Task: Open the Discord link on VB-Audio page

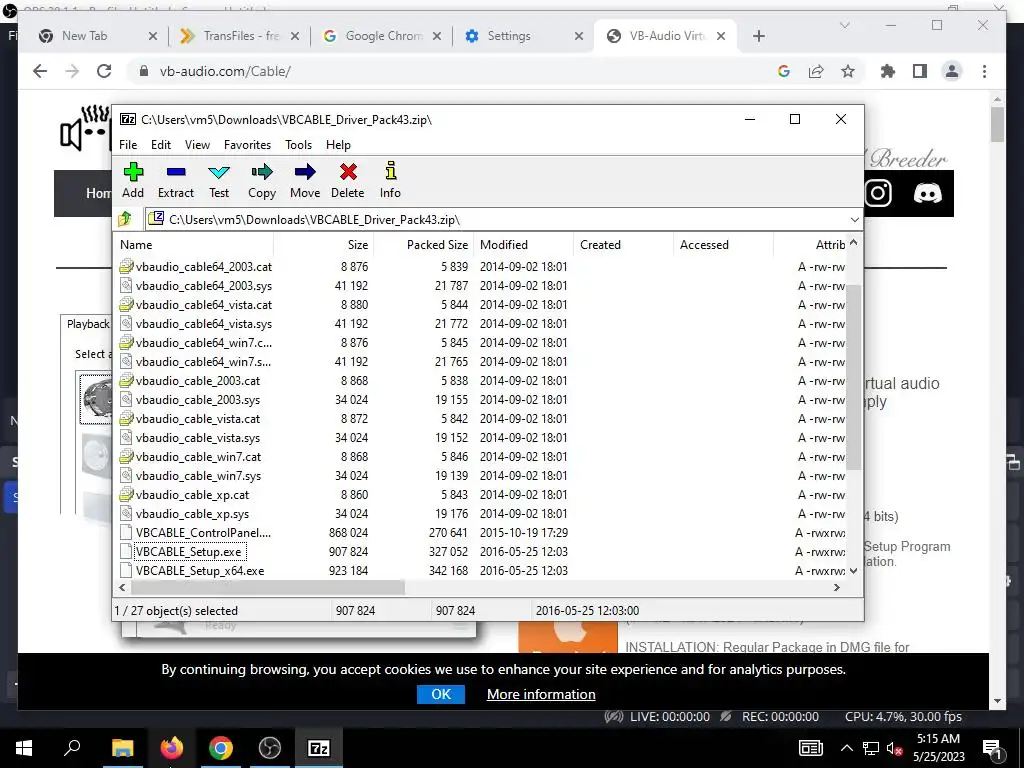Action: pyautogui.click(x=927, y=193)
